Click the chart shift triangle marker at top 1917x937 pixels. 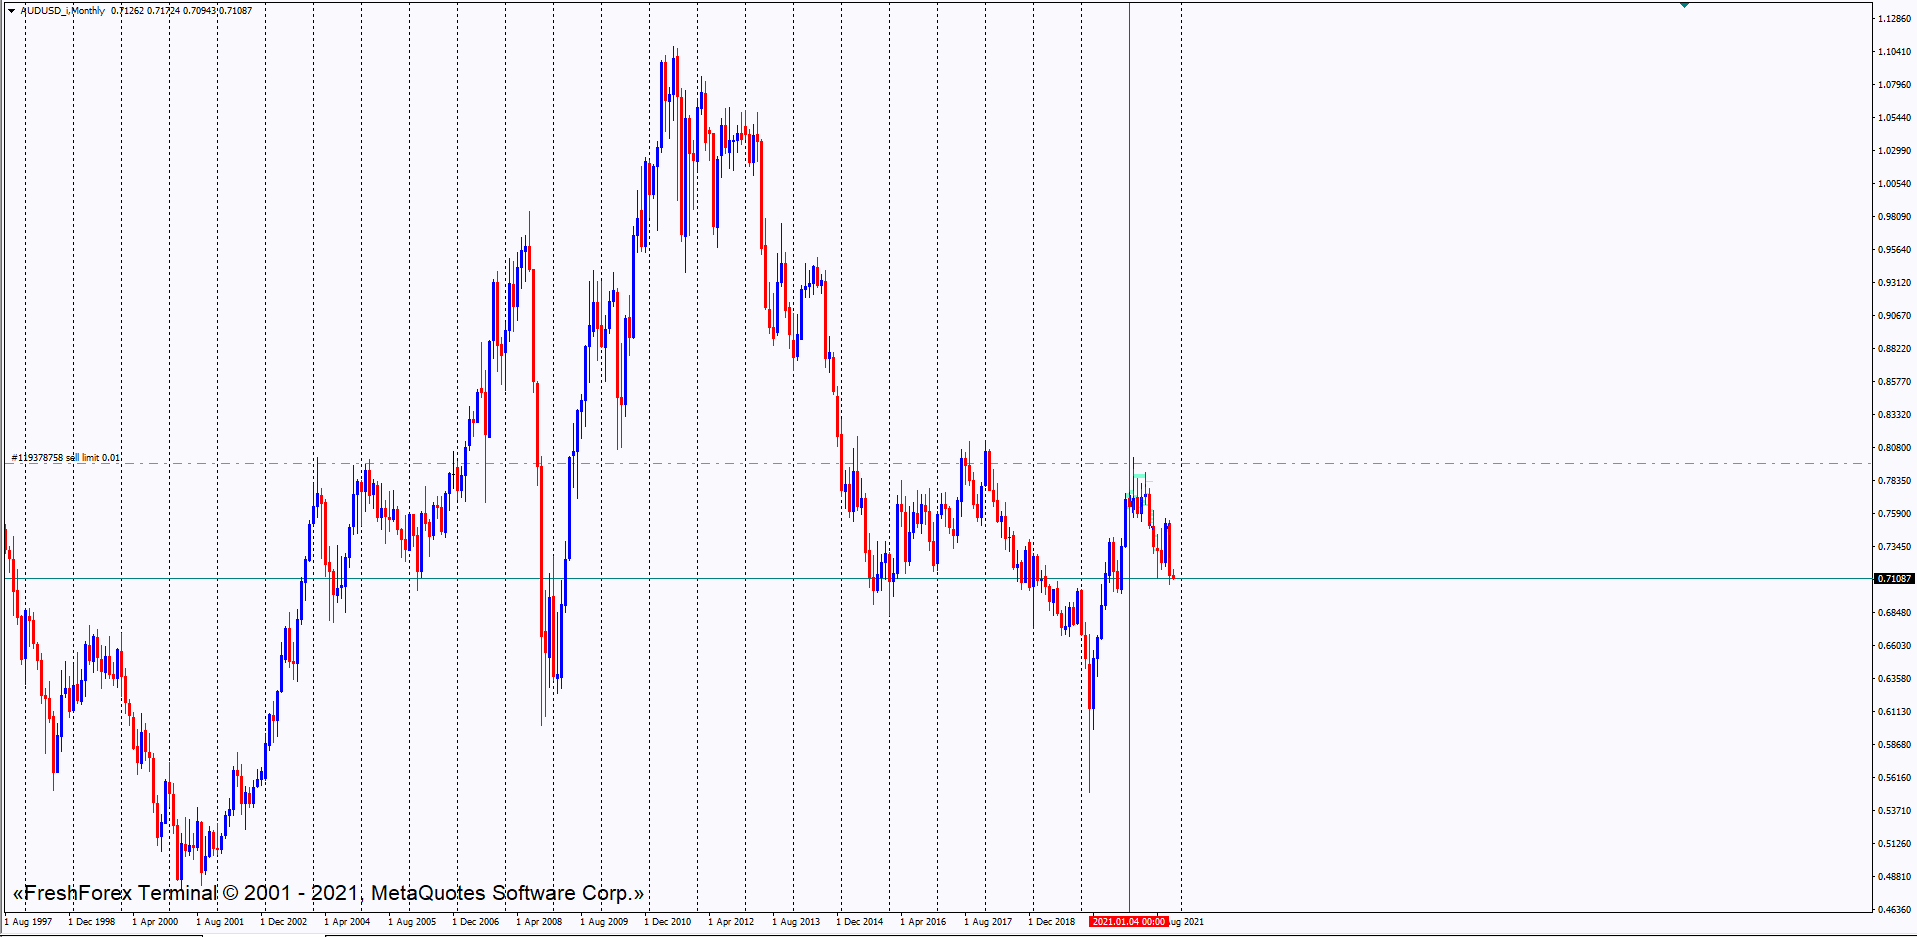coord(1684,5)
